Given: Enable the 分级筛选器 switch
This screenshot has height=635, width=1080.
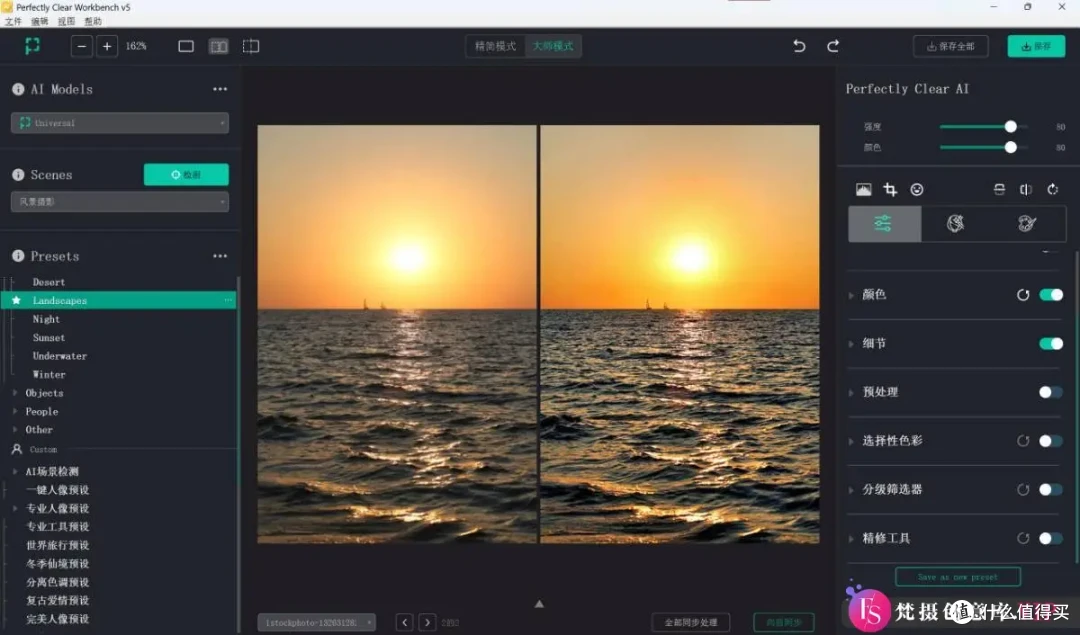Looking at the screenshot, I should (x=1051, y=490).
